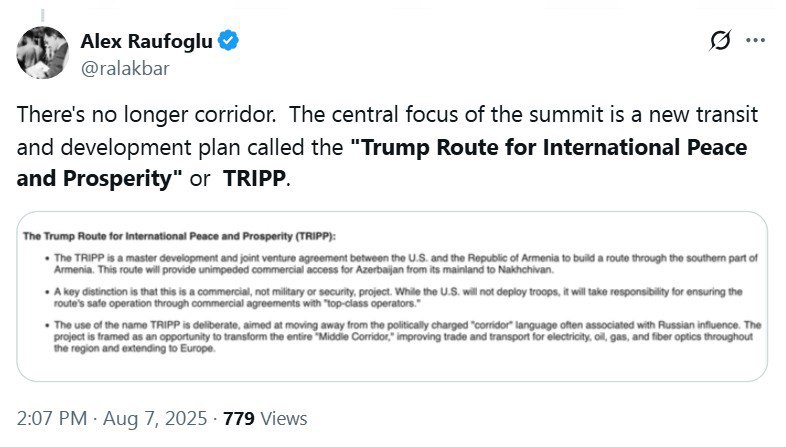This screenshot has width=786, height=447.
Task: Click the bold TRIPP abbreviation in tweet
Action: pyautogui.click(x=254, y=178)
